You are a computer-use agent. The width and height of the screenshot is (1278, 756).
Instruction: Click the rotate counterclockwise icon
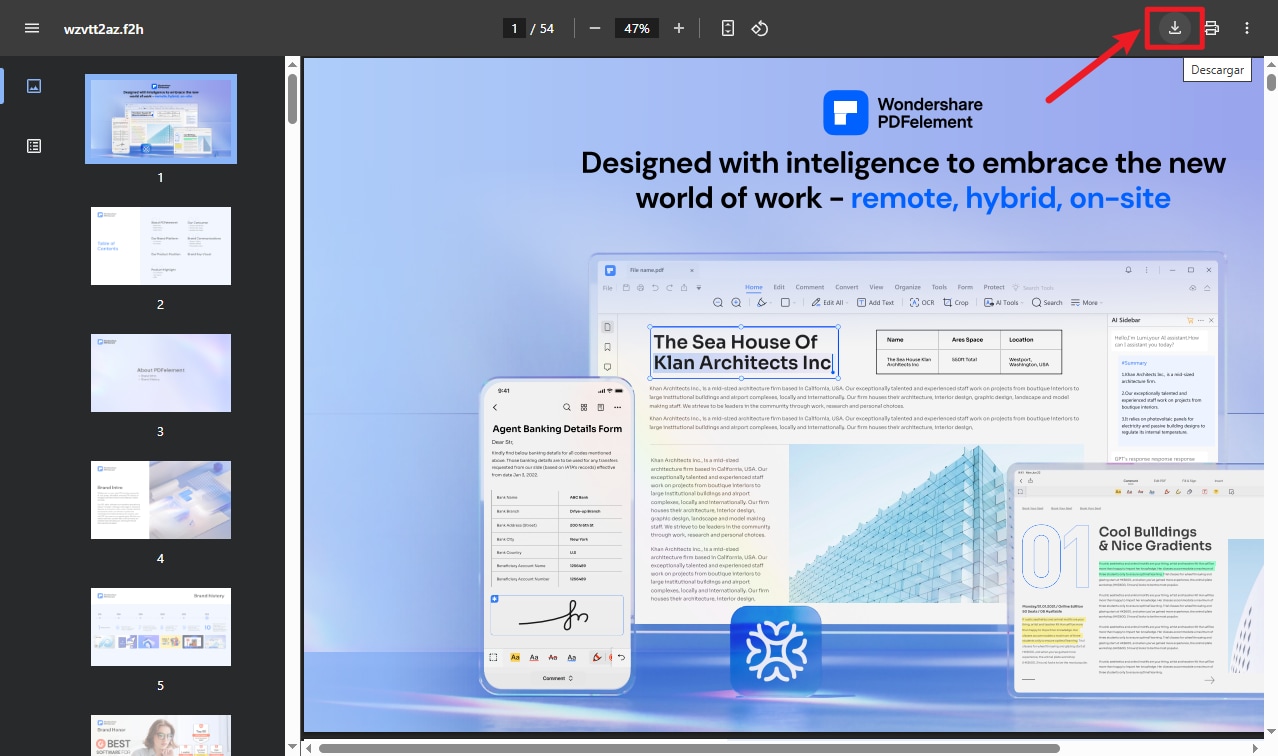[x=760, y=28]
